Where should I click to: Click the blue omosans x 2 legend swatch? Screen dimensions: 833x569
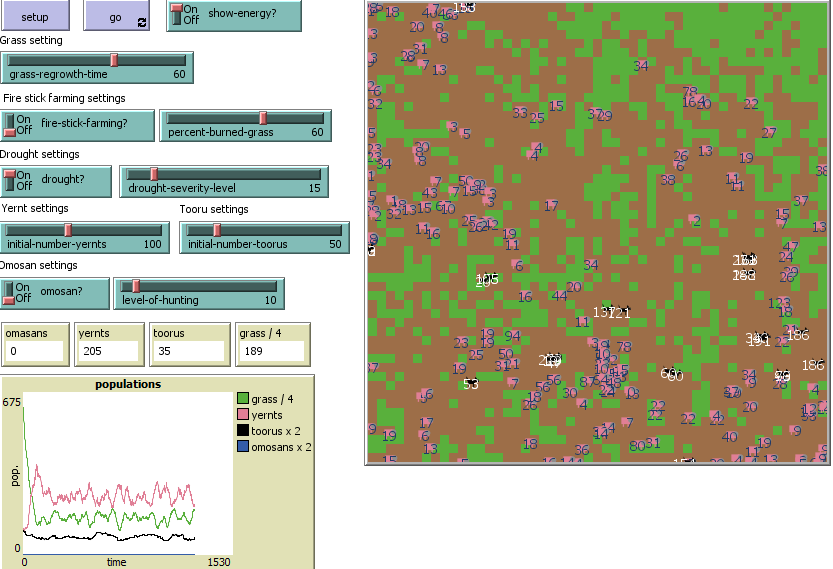click(x=243, y=447)
